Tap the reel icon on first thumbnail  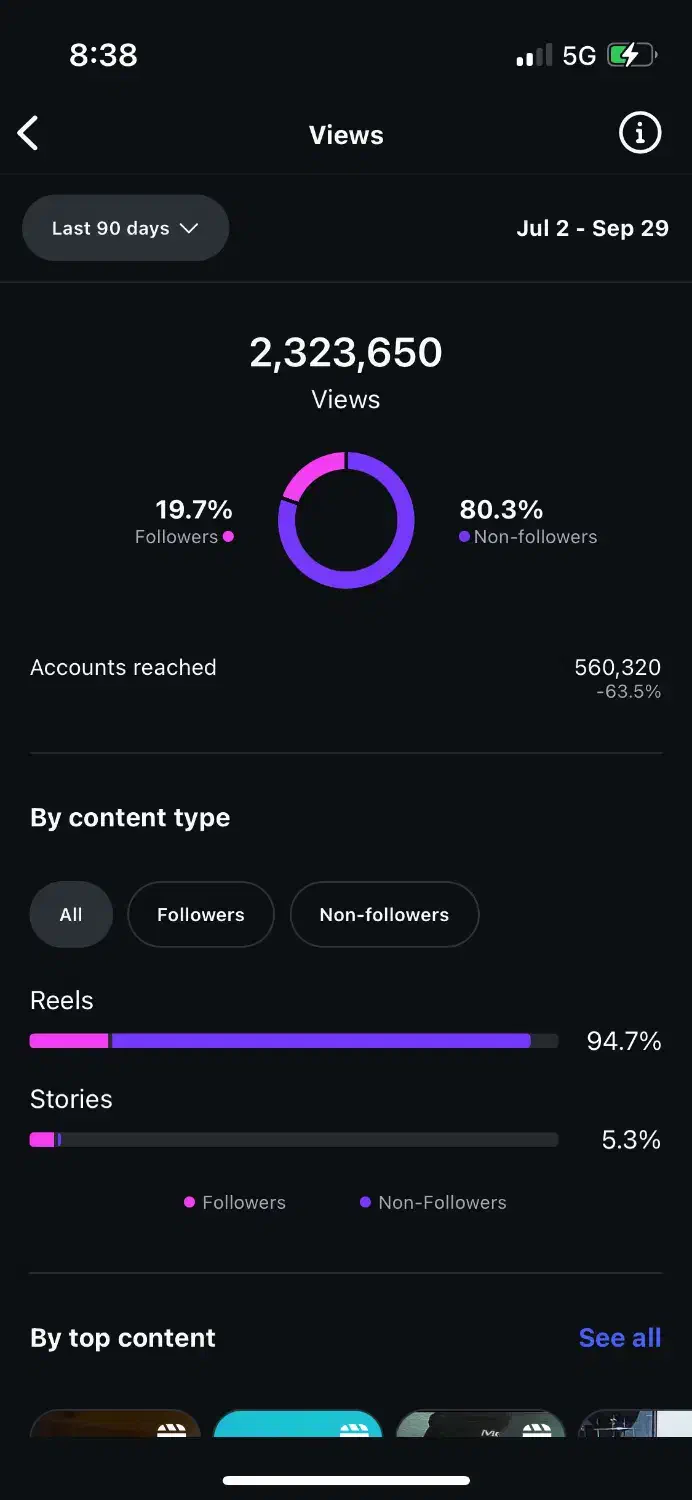coord(172,1429)
